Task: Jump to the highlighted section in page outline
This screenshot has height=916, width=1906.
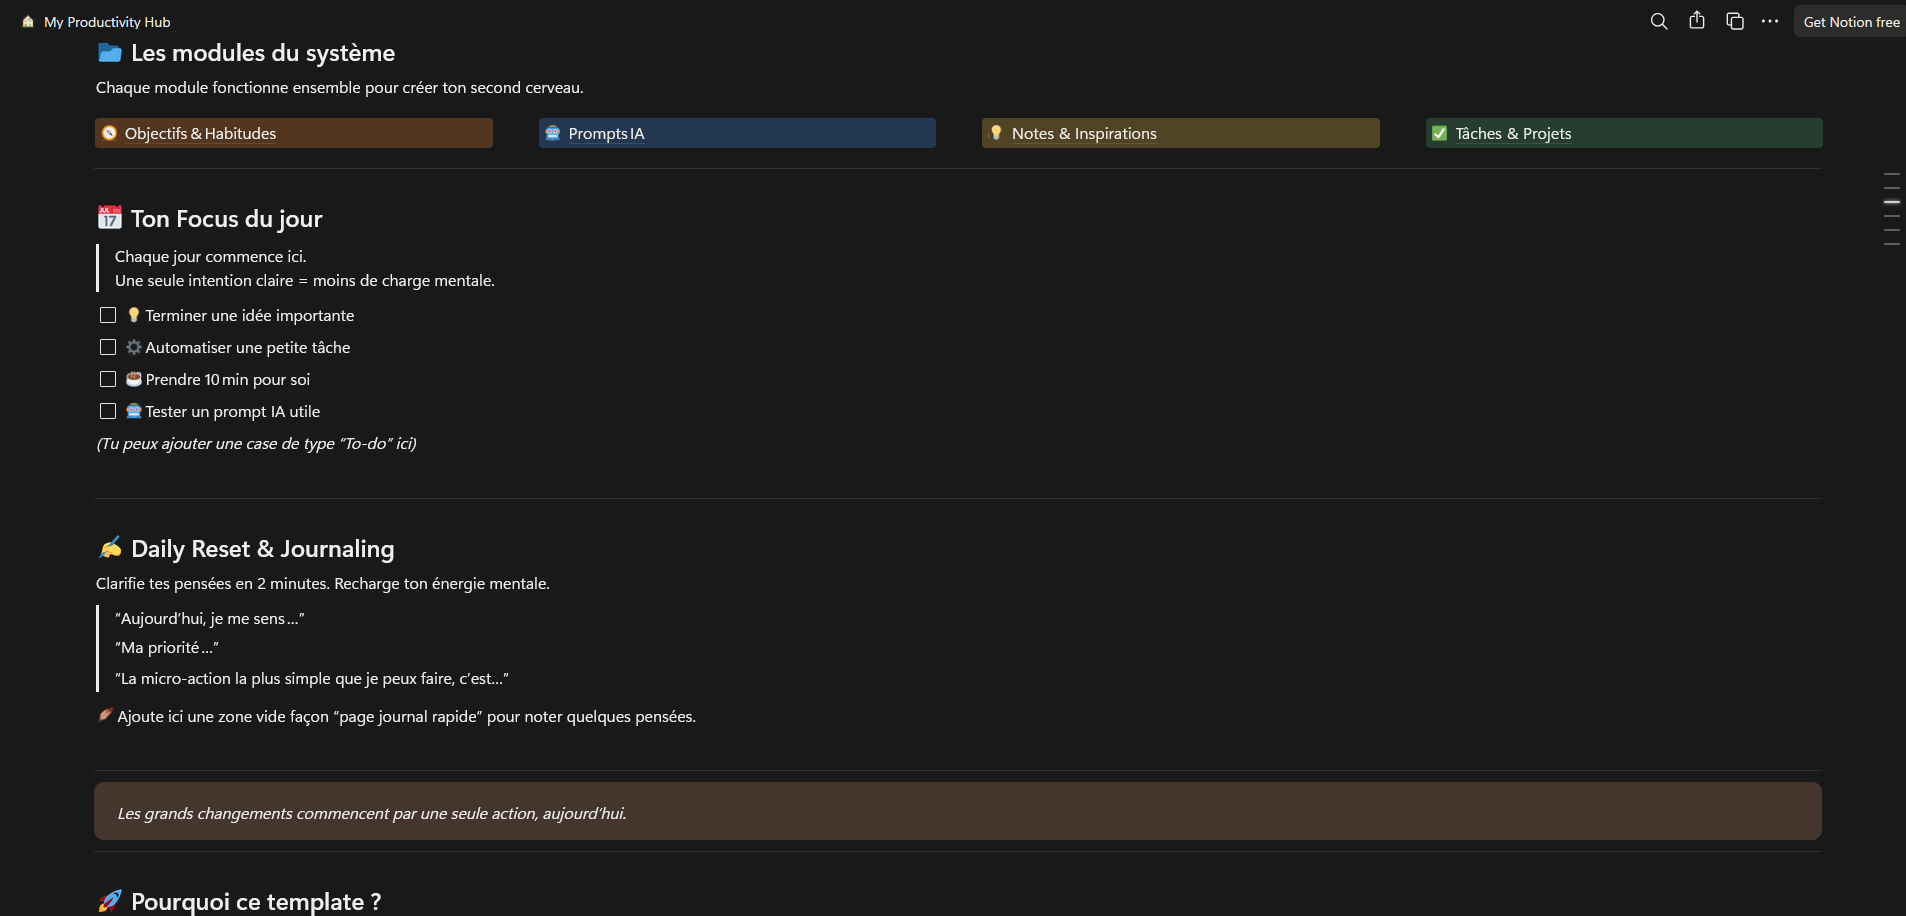Action: coord(1891,202)
